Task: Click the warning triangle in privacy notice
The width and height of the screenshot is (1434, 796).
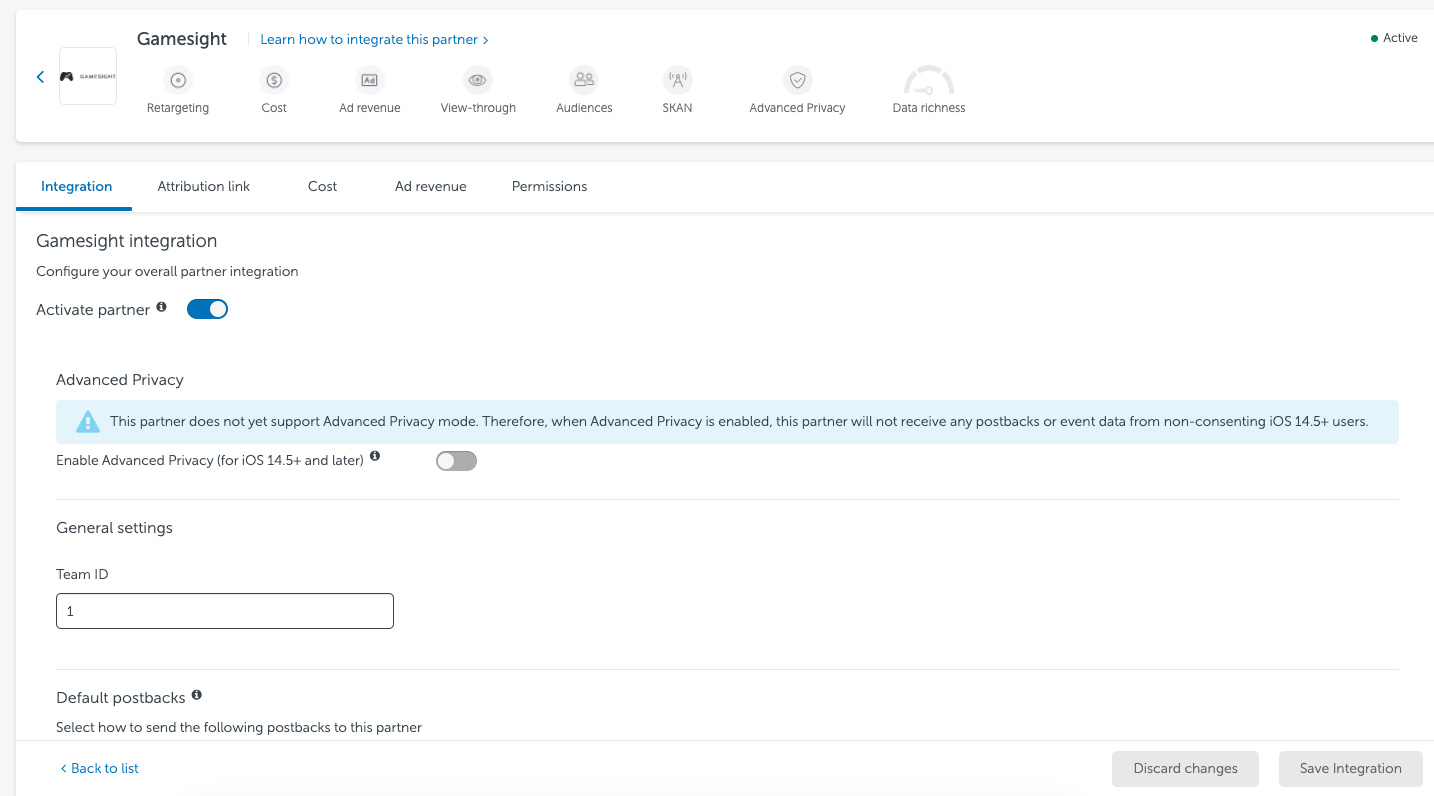Action: [88, 422]
